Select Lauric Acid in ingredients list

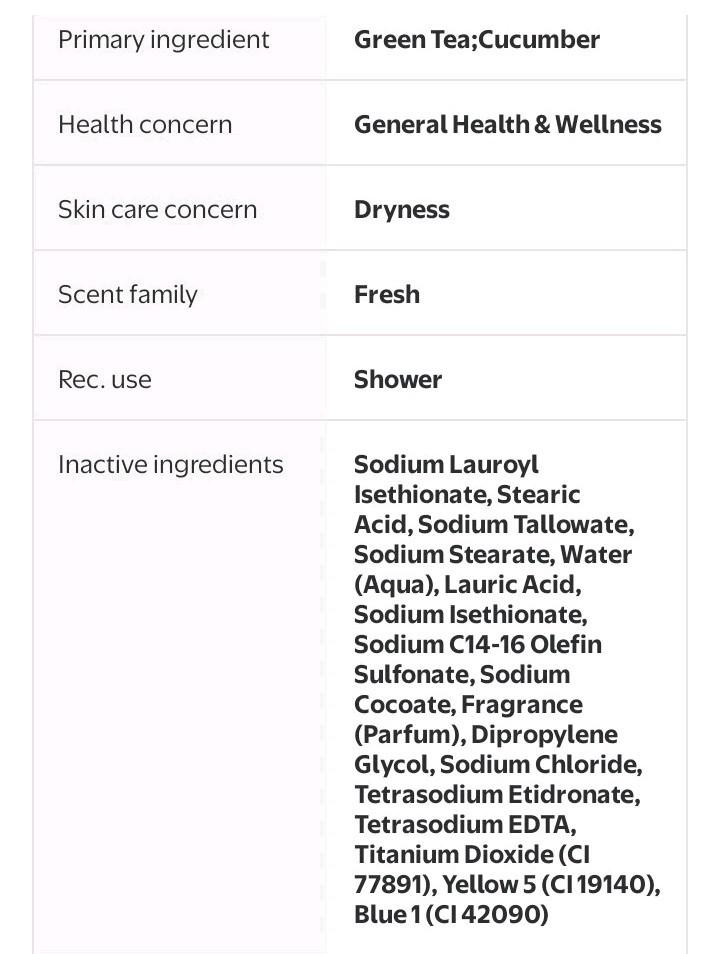coord(512,585)
